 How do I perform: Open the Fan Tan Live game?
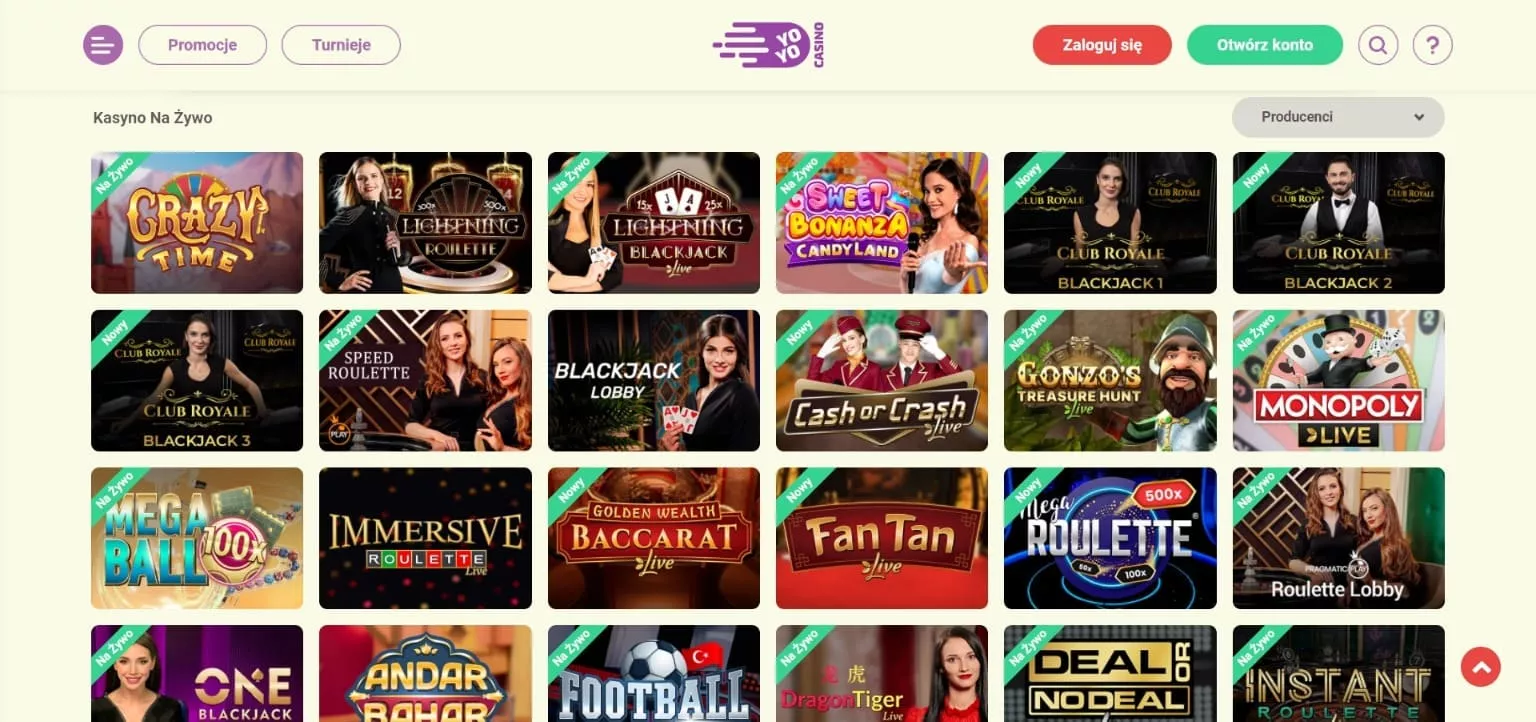pyautogui.click(x=882, y=539)
